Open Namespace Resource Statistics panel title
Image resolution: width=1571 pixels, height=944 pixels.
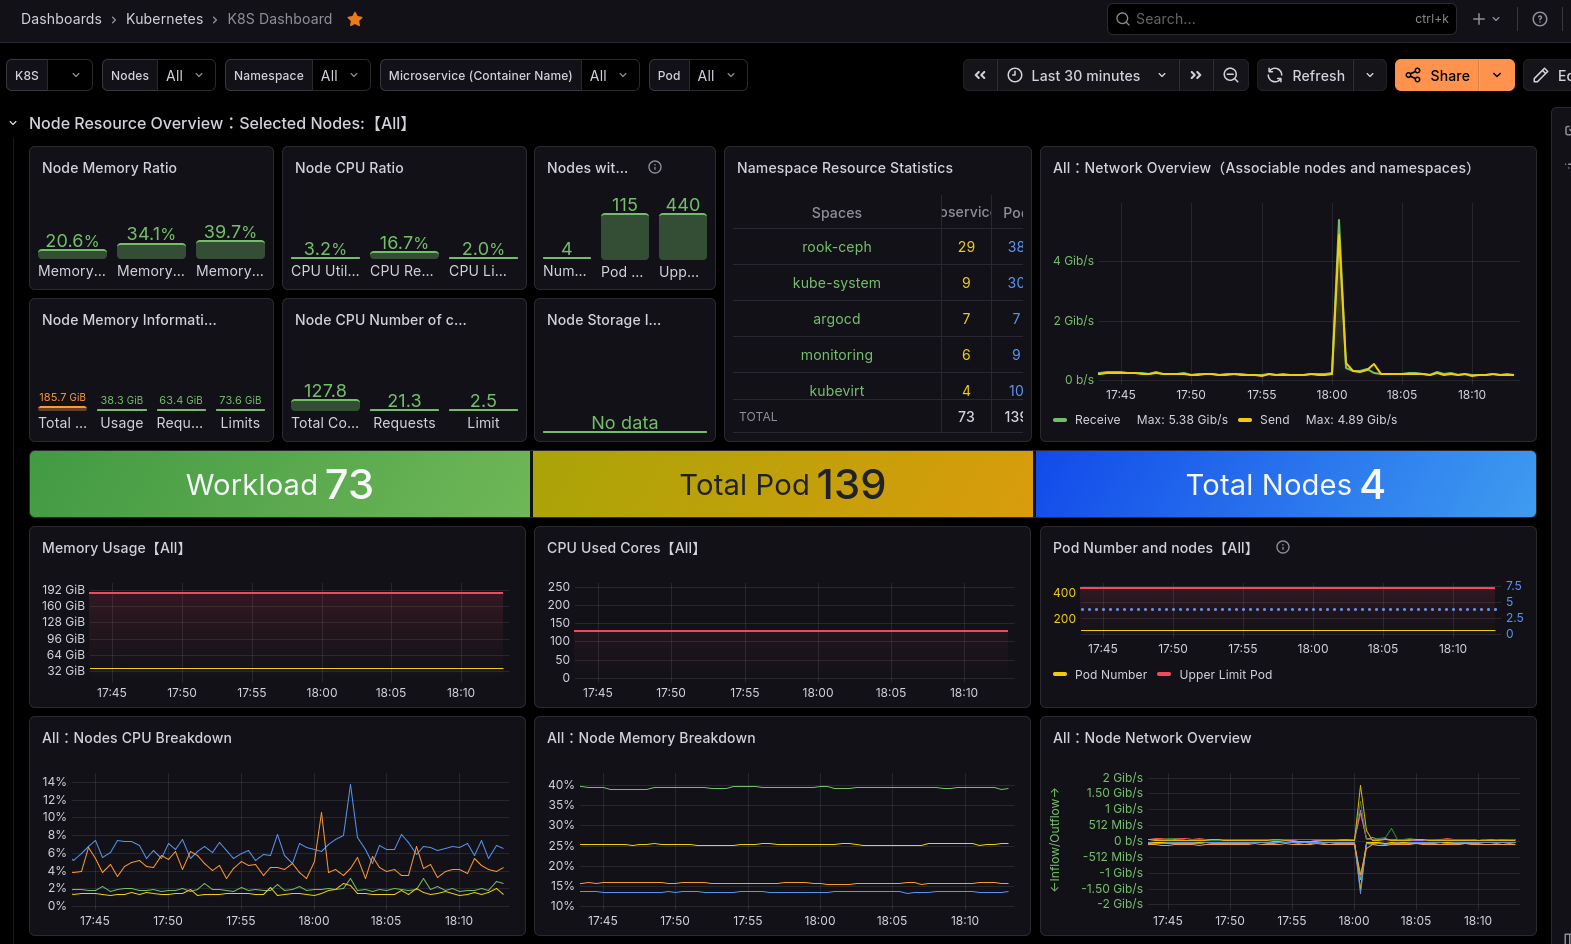[844, 168]
